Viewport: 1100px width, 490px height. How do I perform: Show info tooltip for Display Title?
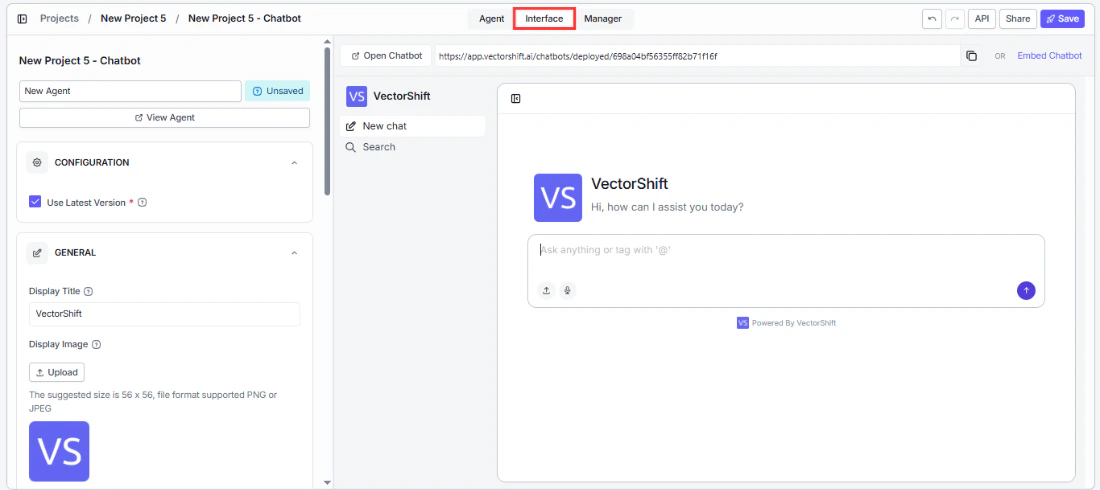(88, 291)
